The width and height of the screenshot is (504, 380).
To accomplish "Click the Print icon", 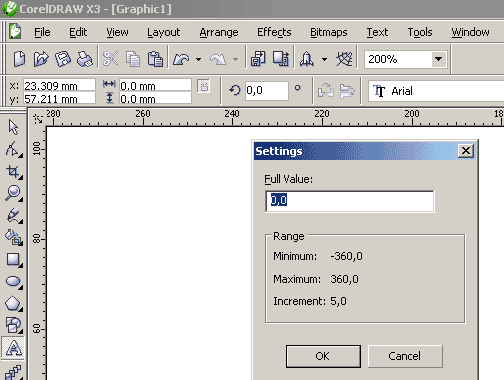I will tap(85, 59).
